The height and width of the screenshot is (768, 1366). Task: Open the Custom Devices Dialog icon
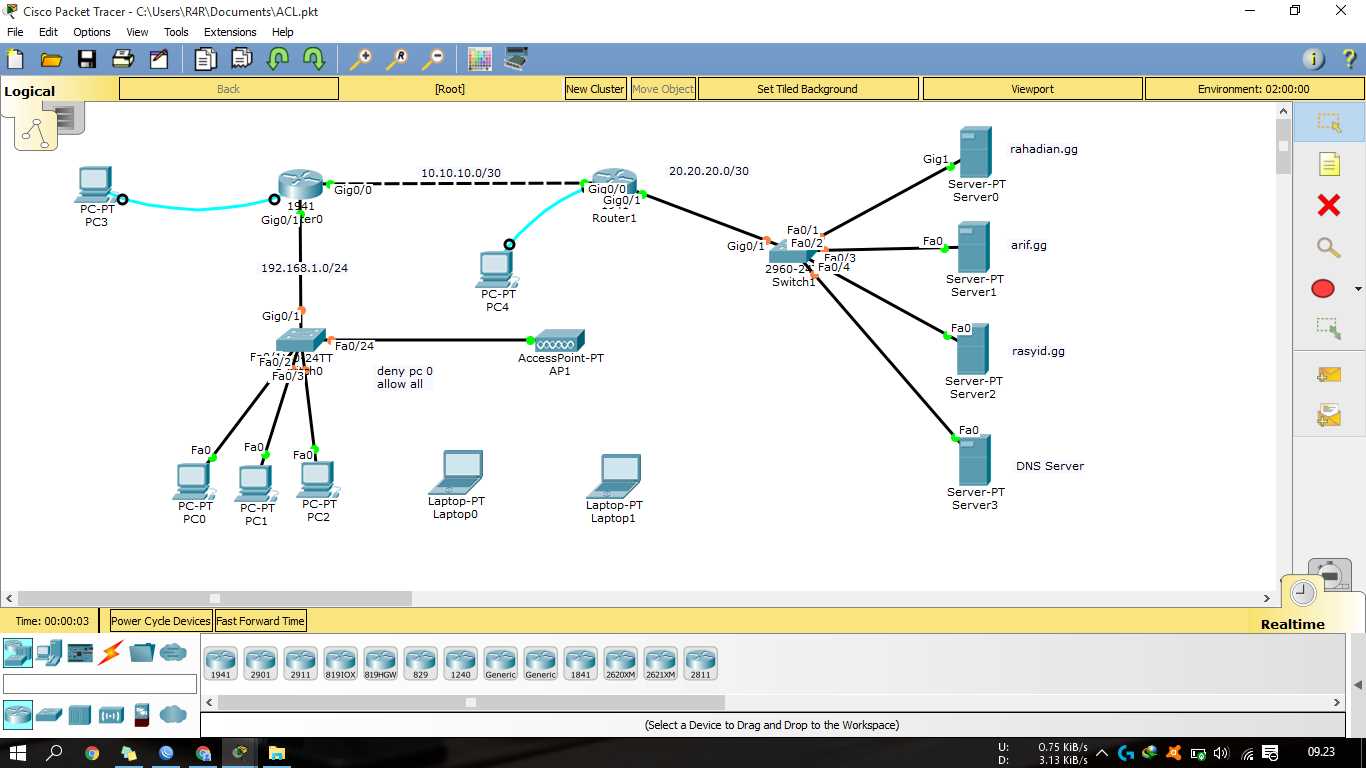(x=516, y=59)
